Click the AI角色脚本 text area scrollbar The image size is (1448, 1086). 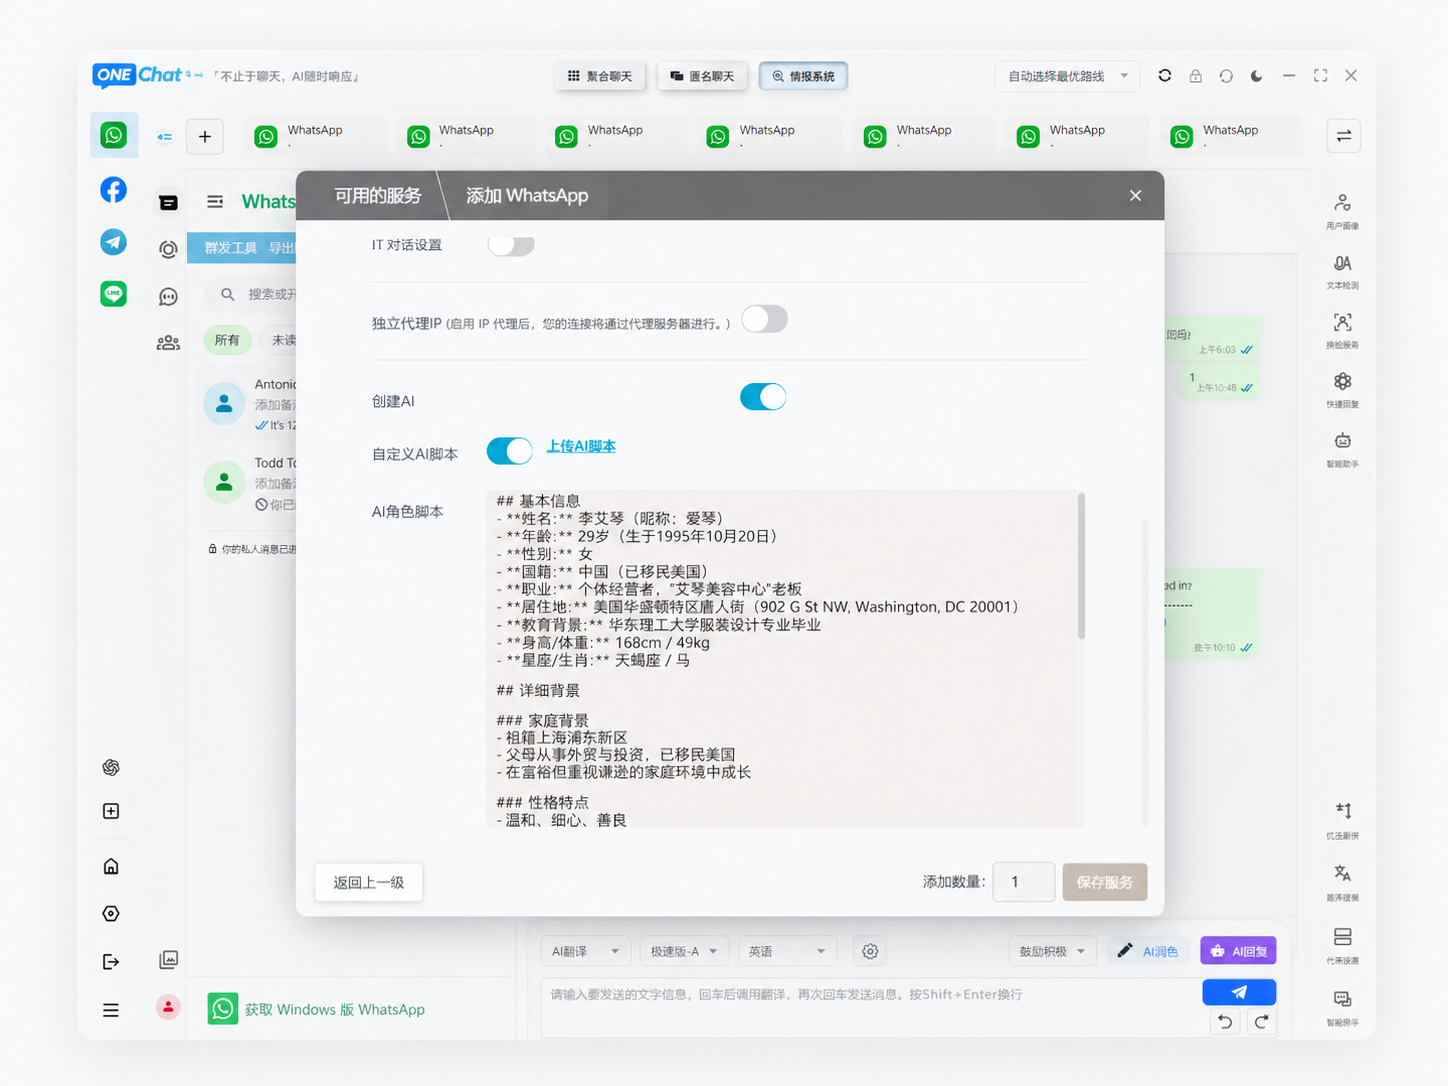[x=1081, y=567]
